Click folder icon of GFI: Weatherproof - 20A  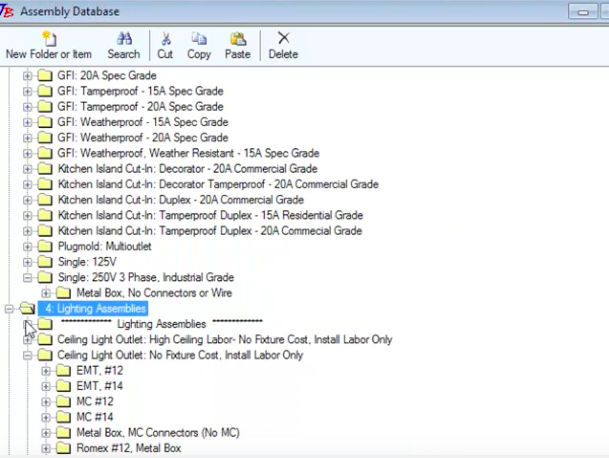(x=45, y=137)
